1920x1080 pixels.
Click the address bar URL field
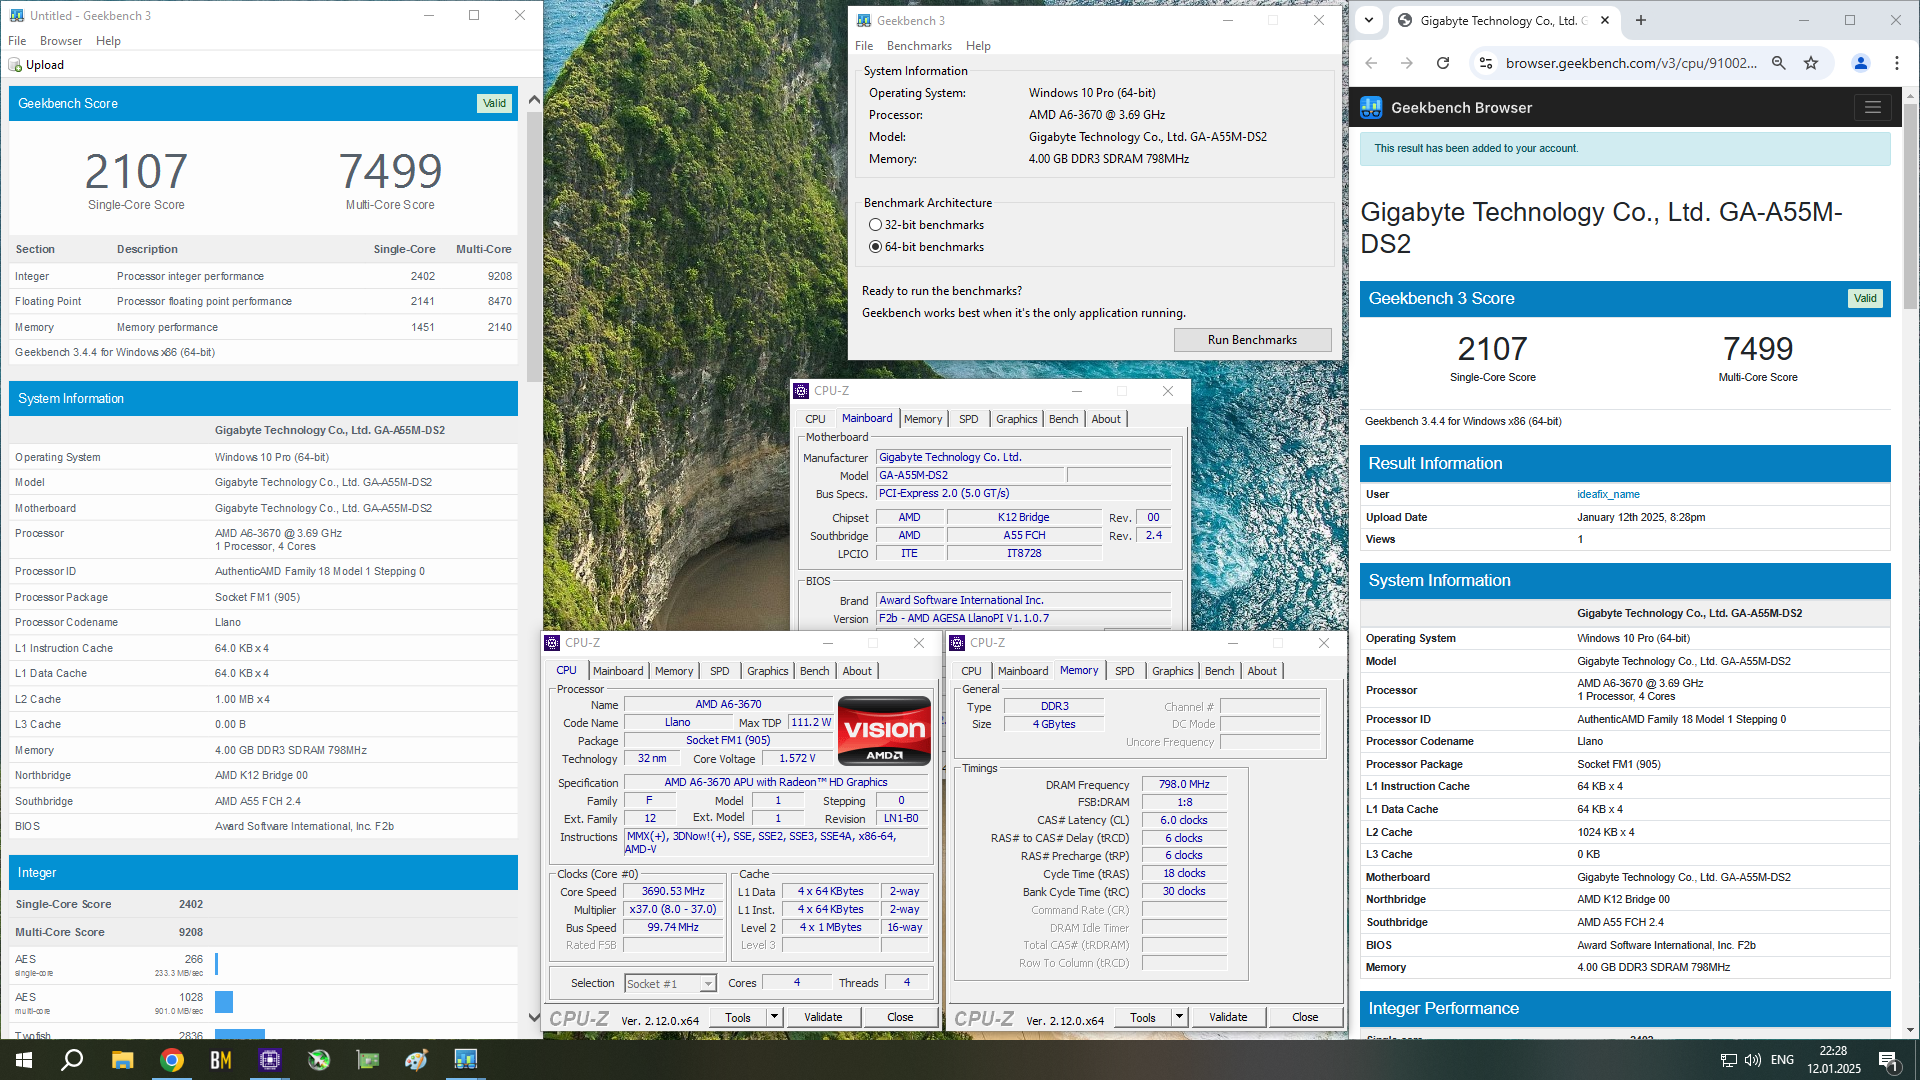[x=1631, y=63]
